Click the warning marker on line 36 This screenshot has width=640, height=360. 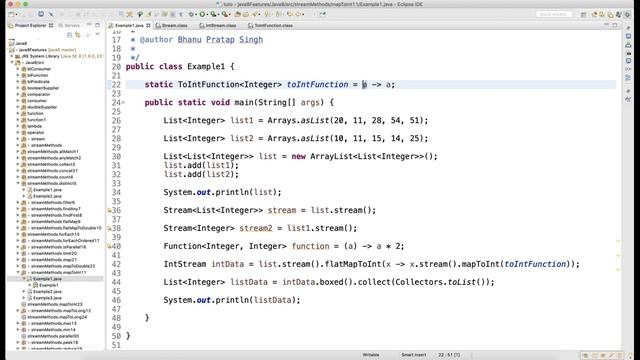(109, 211)
